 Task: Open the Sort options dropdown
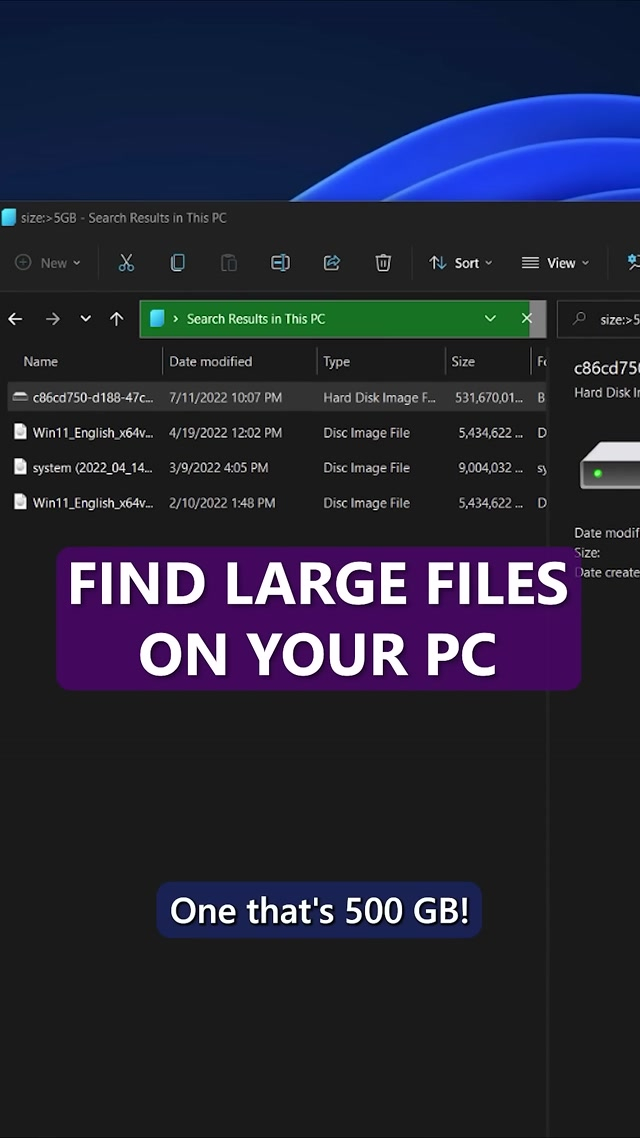[461, 263]
